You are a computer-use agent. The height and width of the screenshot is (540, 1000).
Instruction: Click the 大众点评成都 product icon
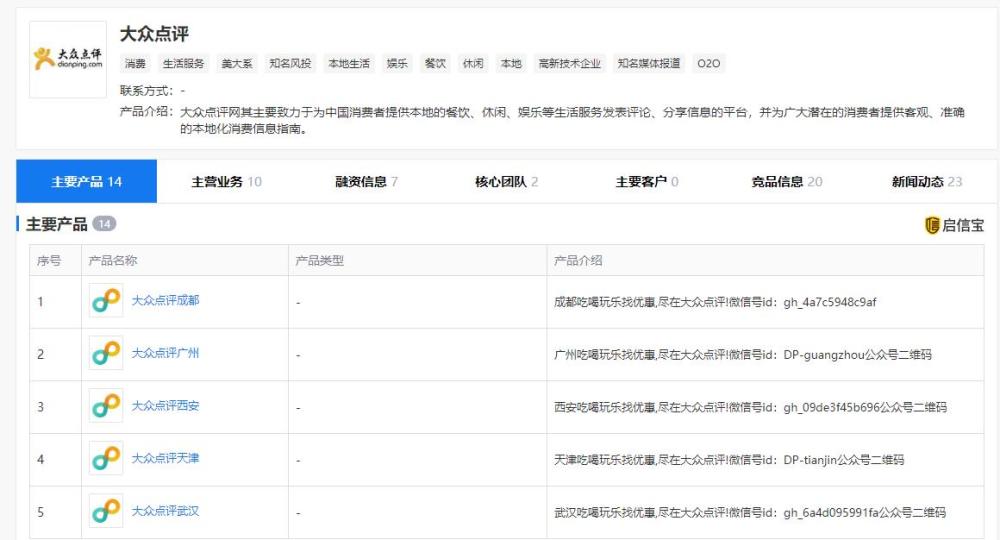[106, 300]
